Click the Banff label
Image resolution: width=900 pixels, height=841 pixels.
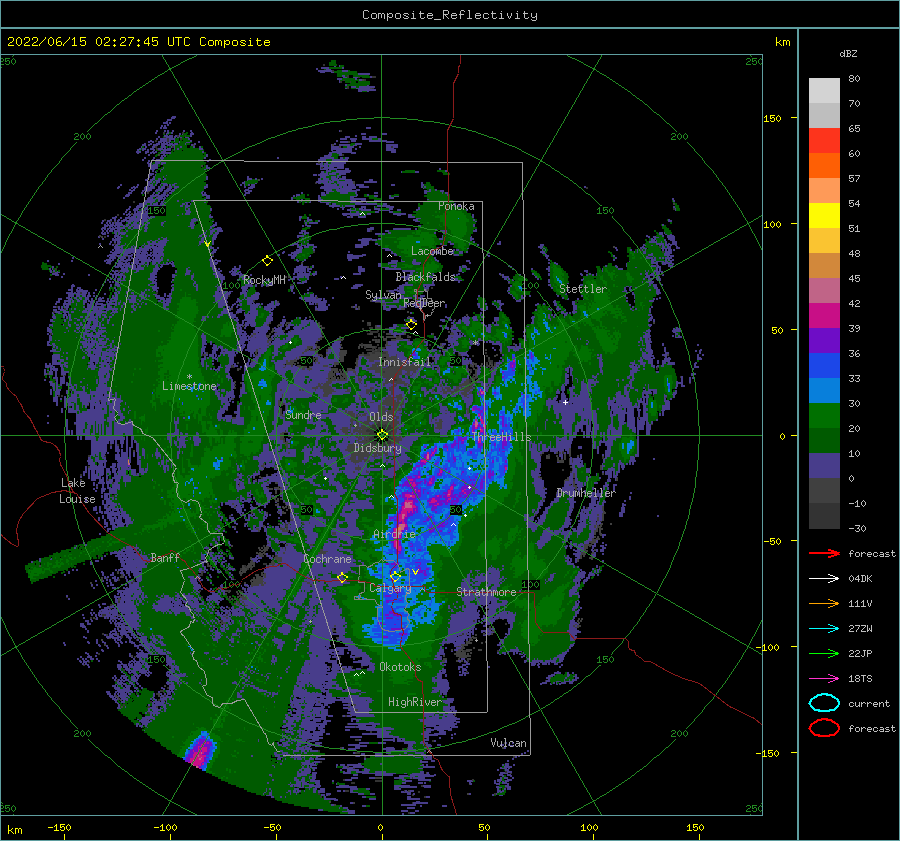[165, 557]
